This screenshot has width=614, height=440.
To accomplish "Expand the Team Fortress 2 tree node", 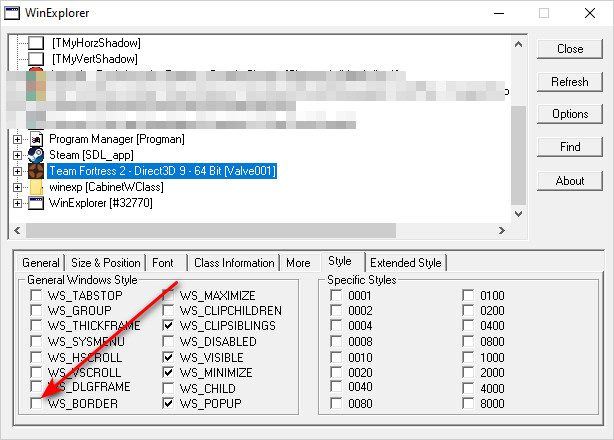I will (17, 171).
